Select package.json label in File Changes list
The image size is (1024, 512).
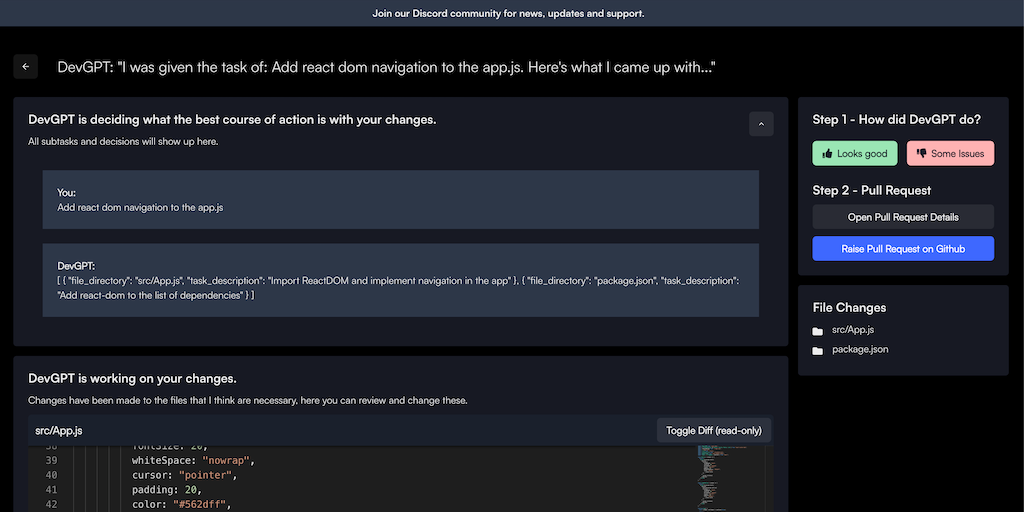pos(860,349)
